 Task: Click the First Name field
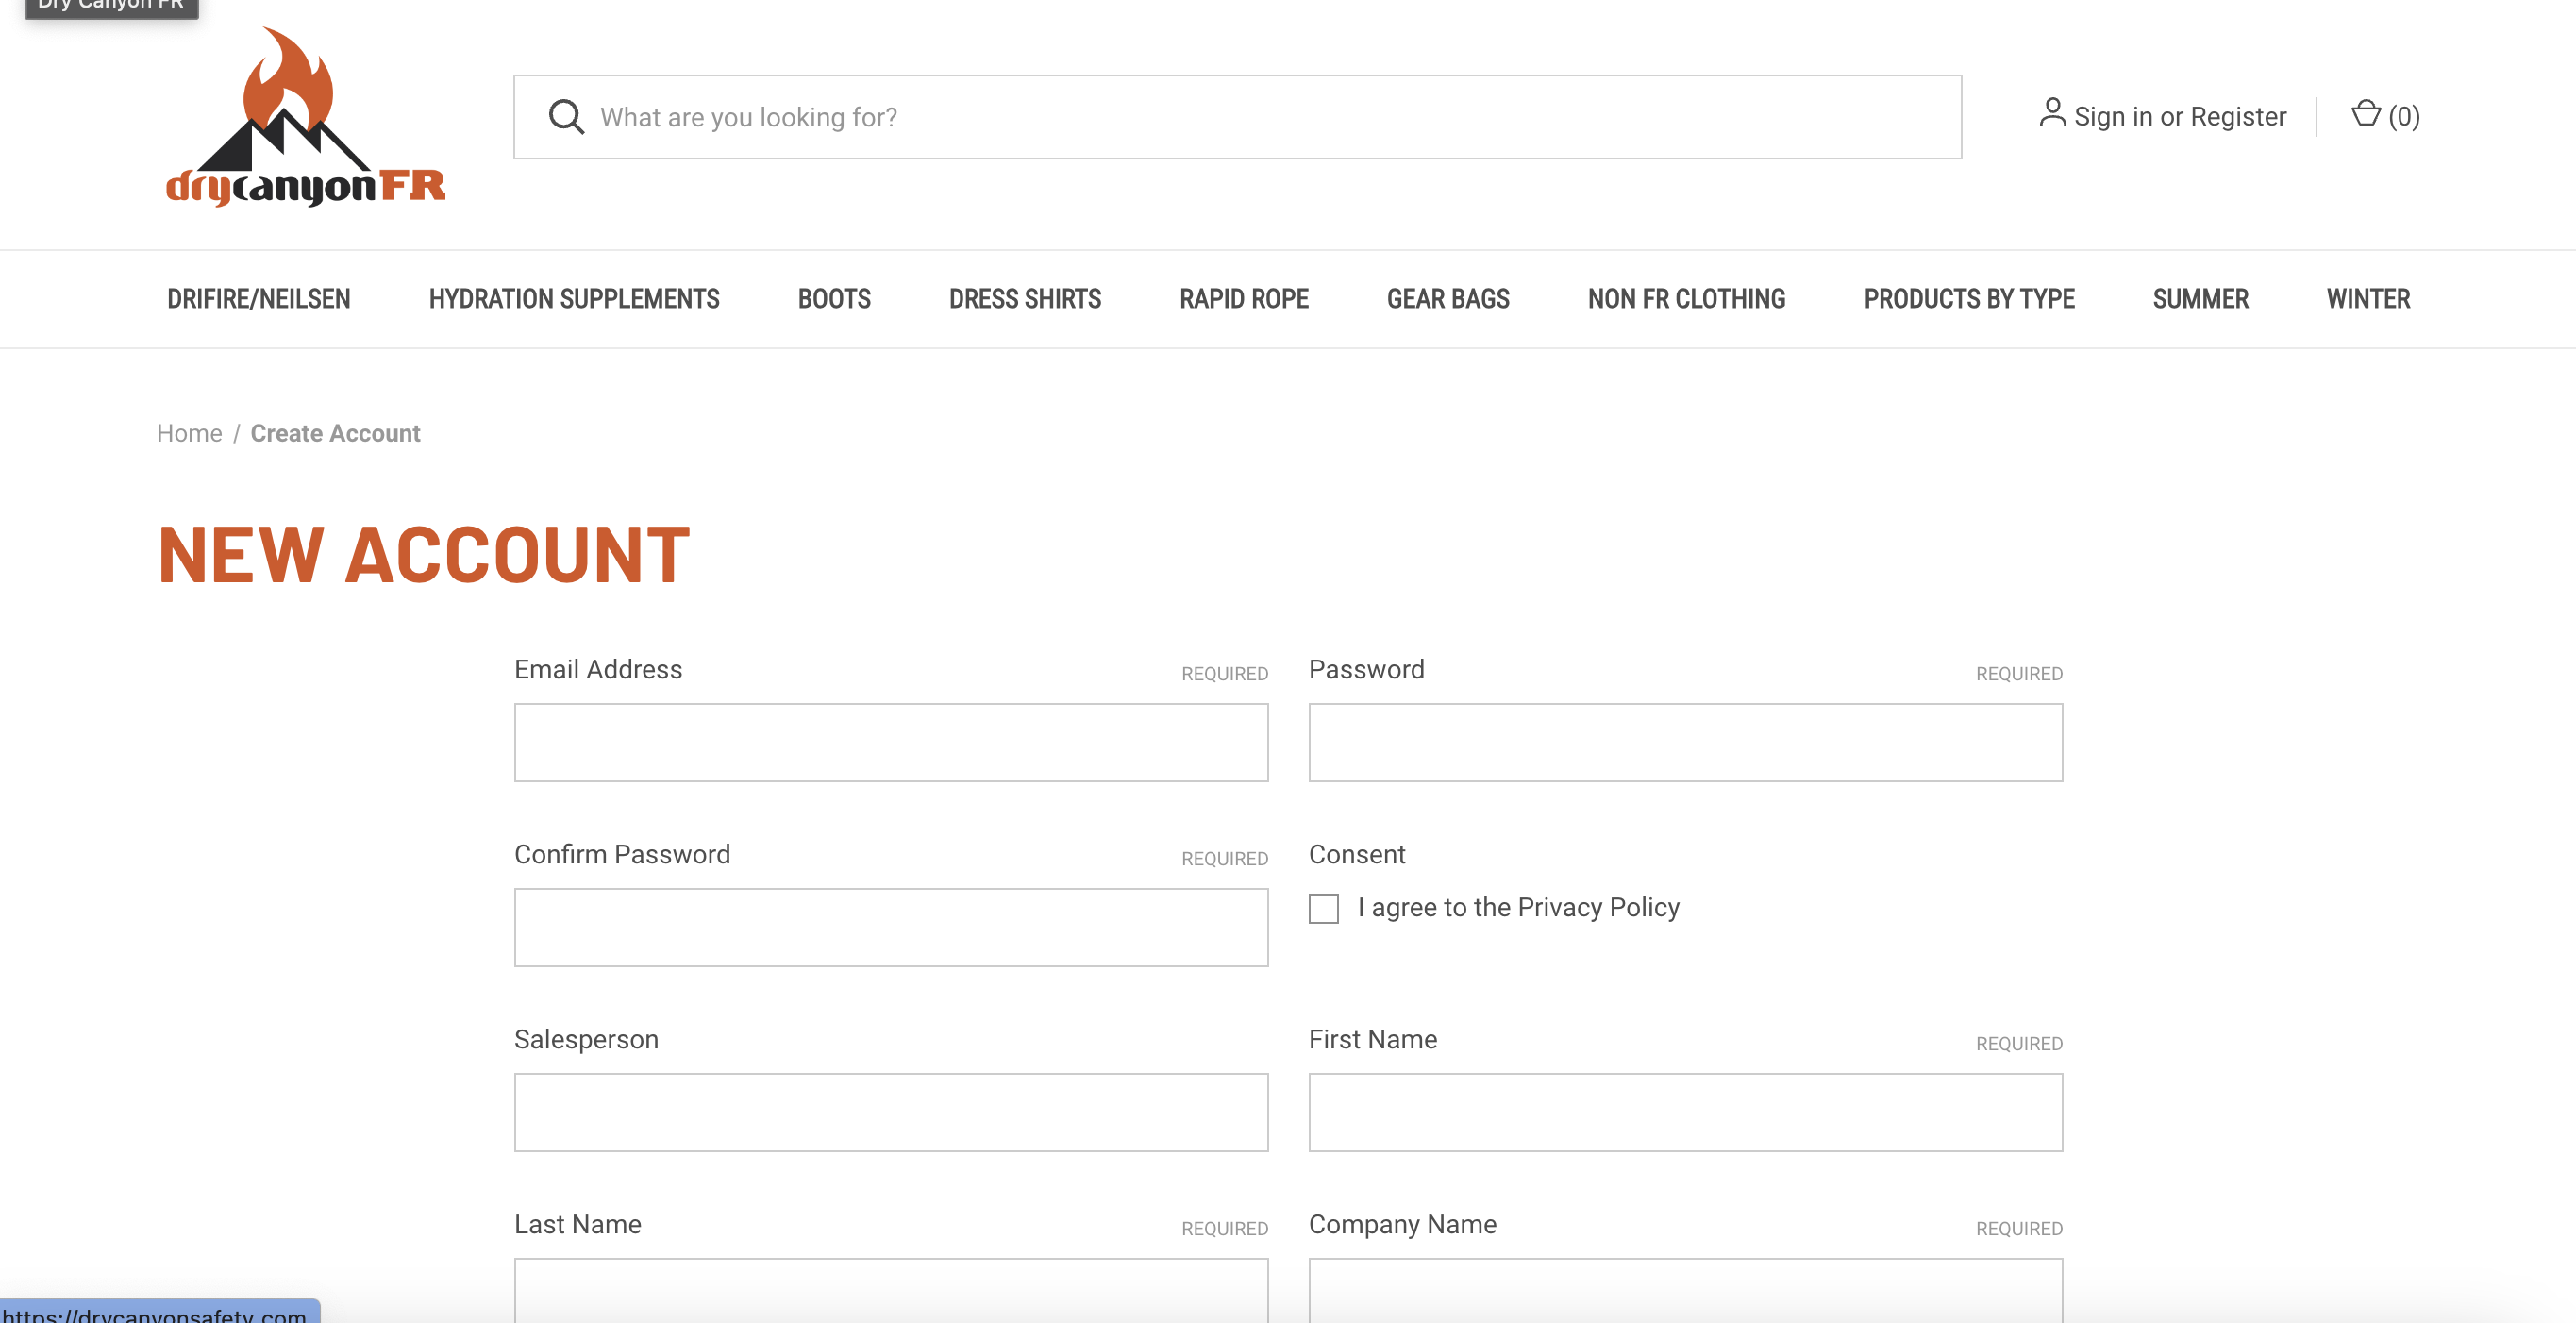[1685, 1112]
